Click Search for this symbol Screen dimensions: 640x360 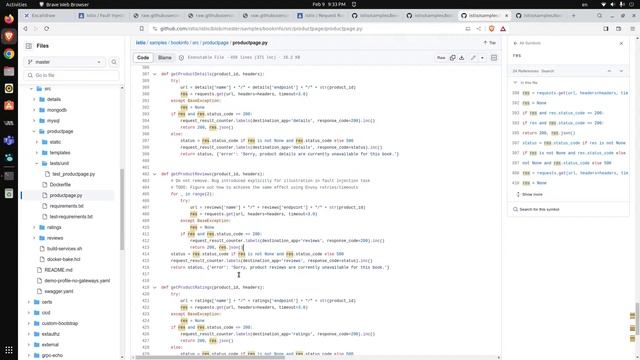pos(536,209)
